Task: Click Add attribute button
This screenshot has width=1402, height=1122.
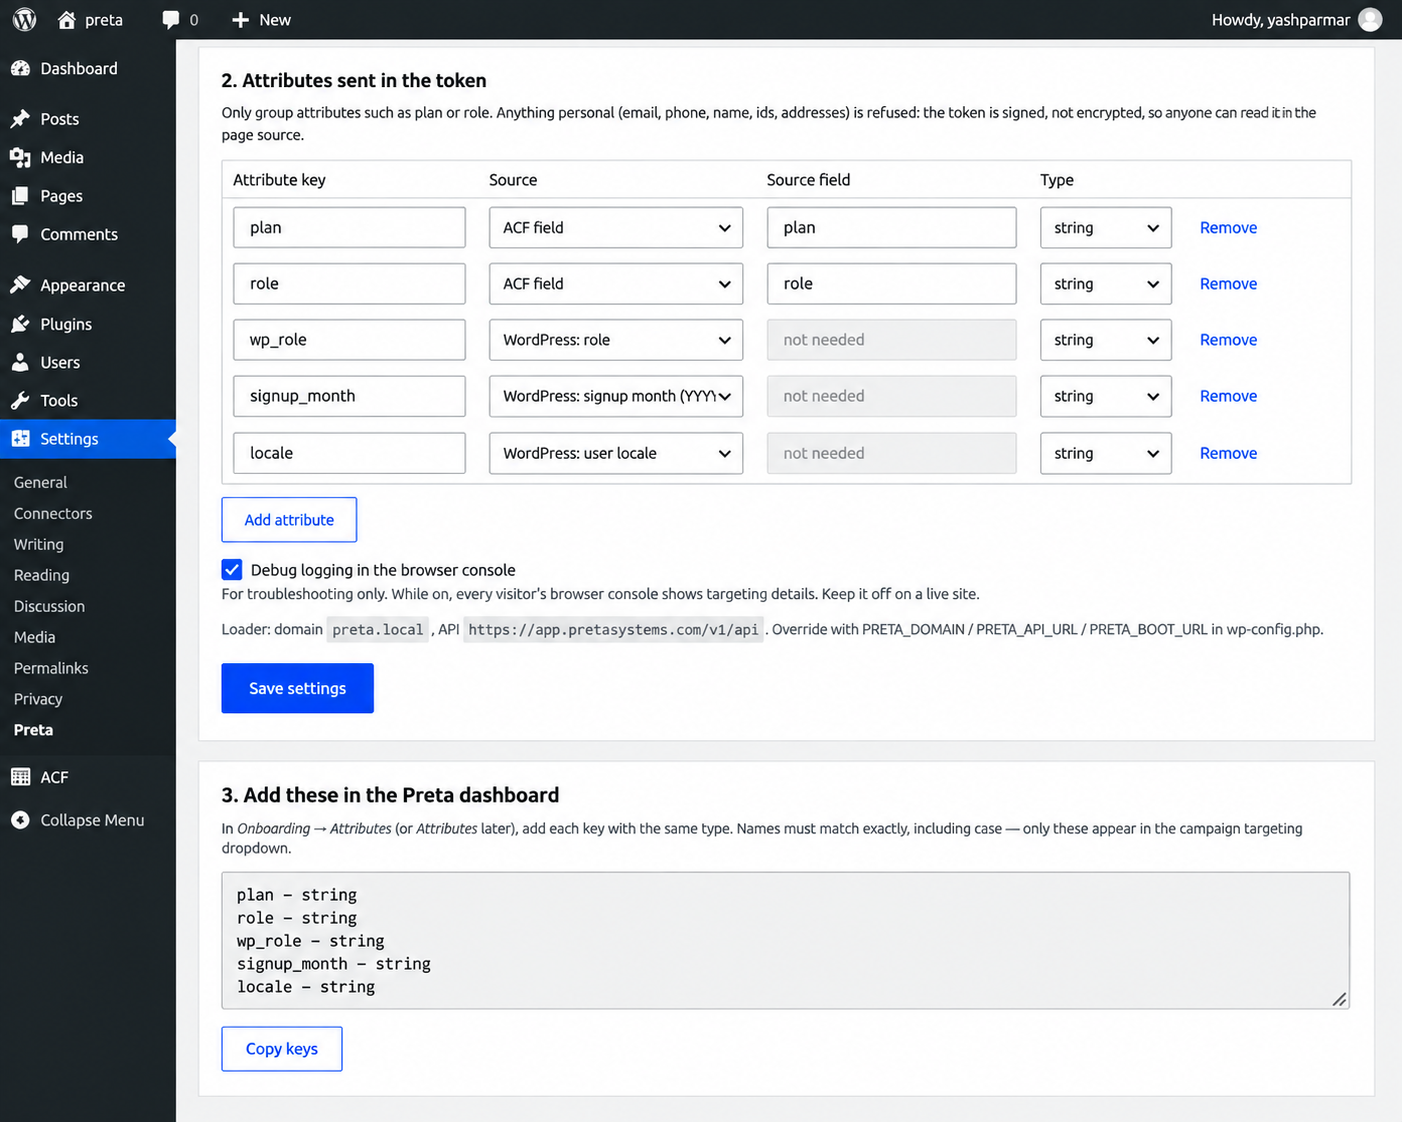Action: click(289, 520)
